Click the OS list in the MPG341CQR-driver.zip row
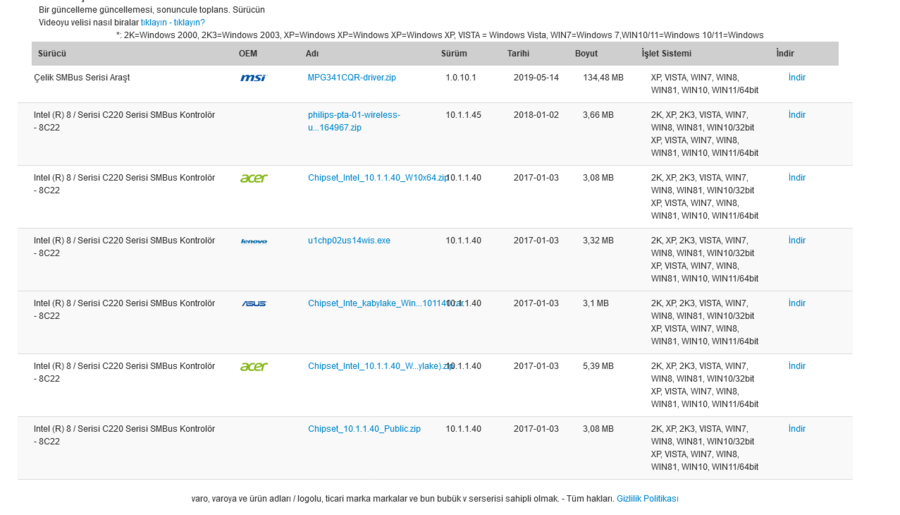 click(x=704, y=84)
